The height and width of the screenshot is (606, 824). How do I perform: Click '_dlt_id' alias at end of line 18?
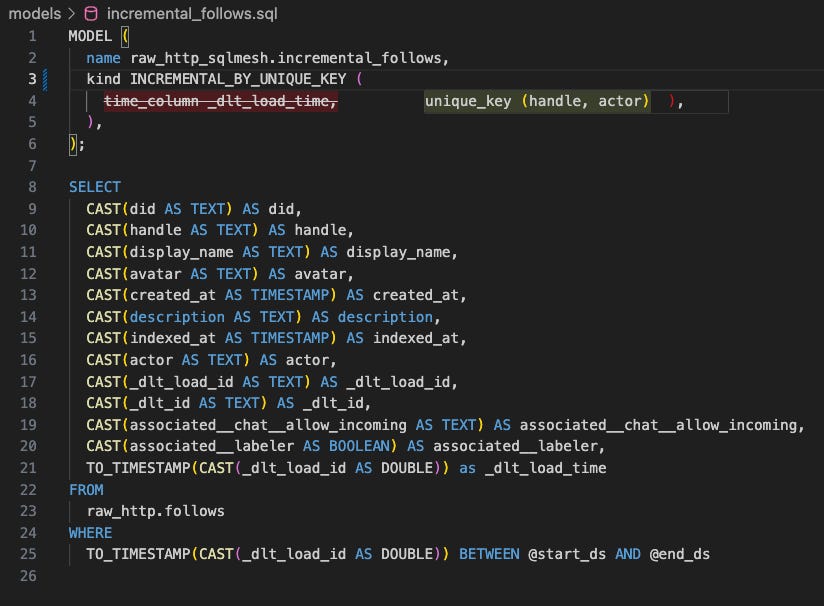point(333,403)
